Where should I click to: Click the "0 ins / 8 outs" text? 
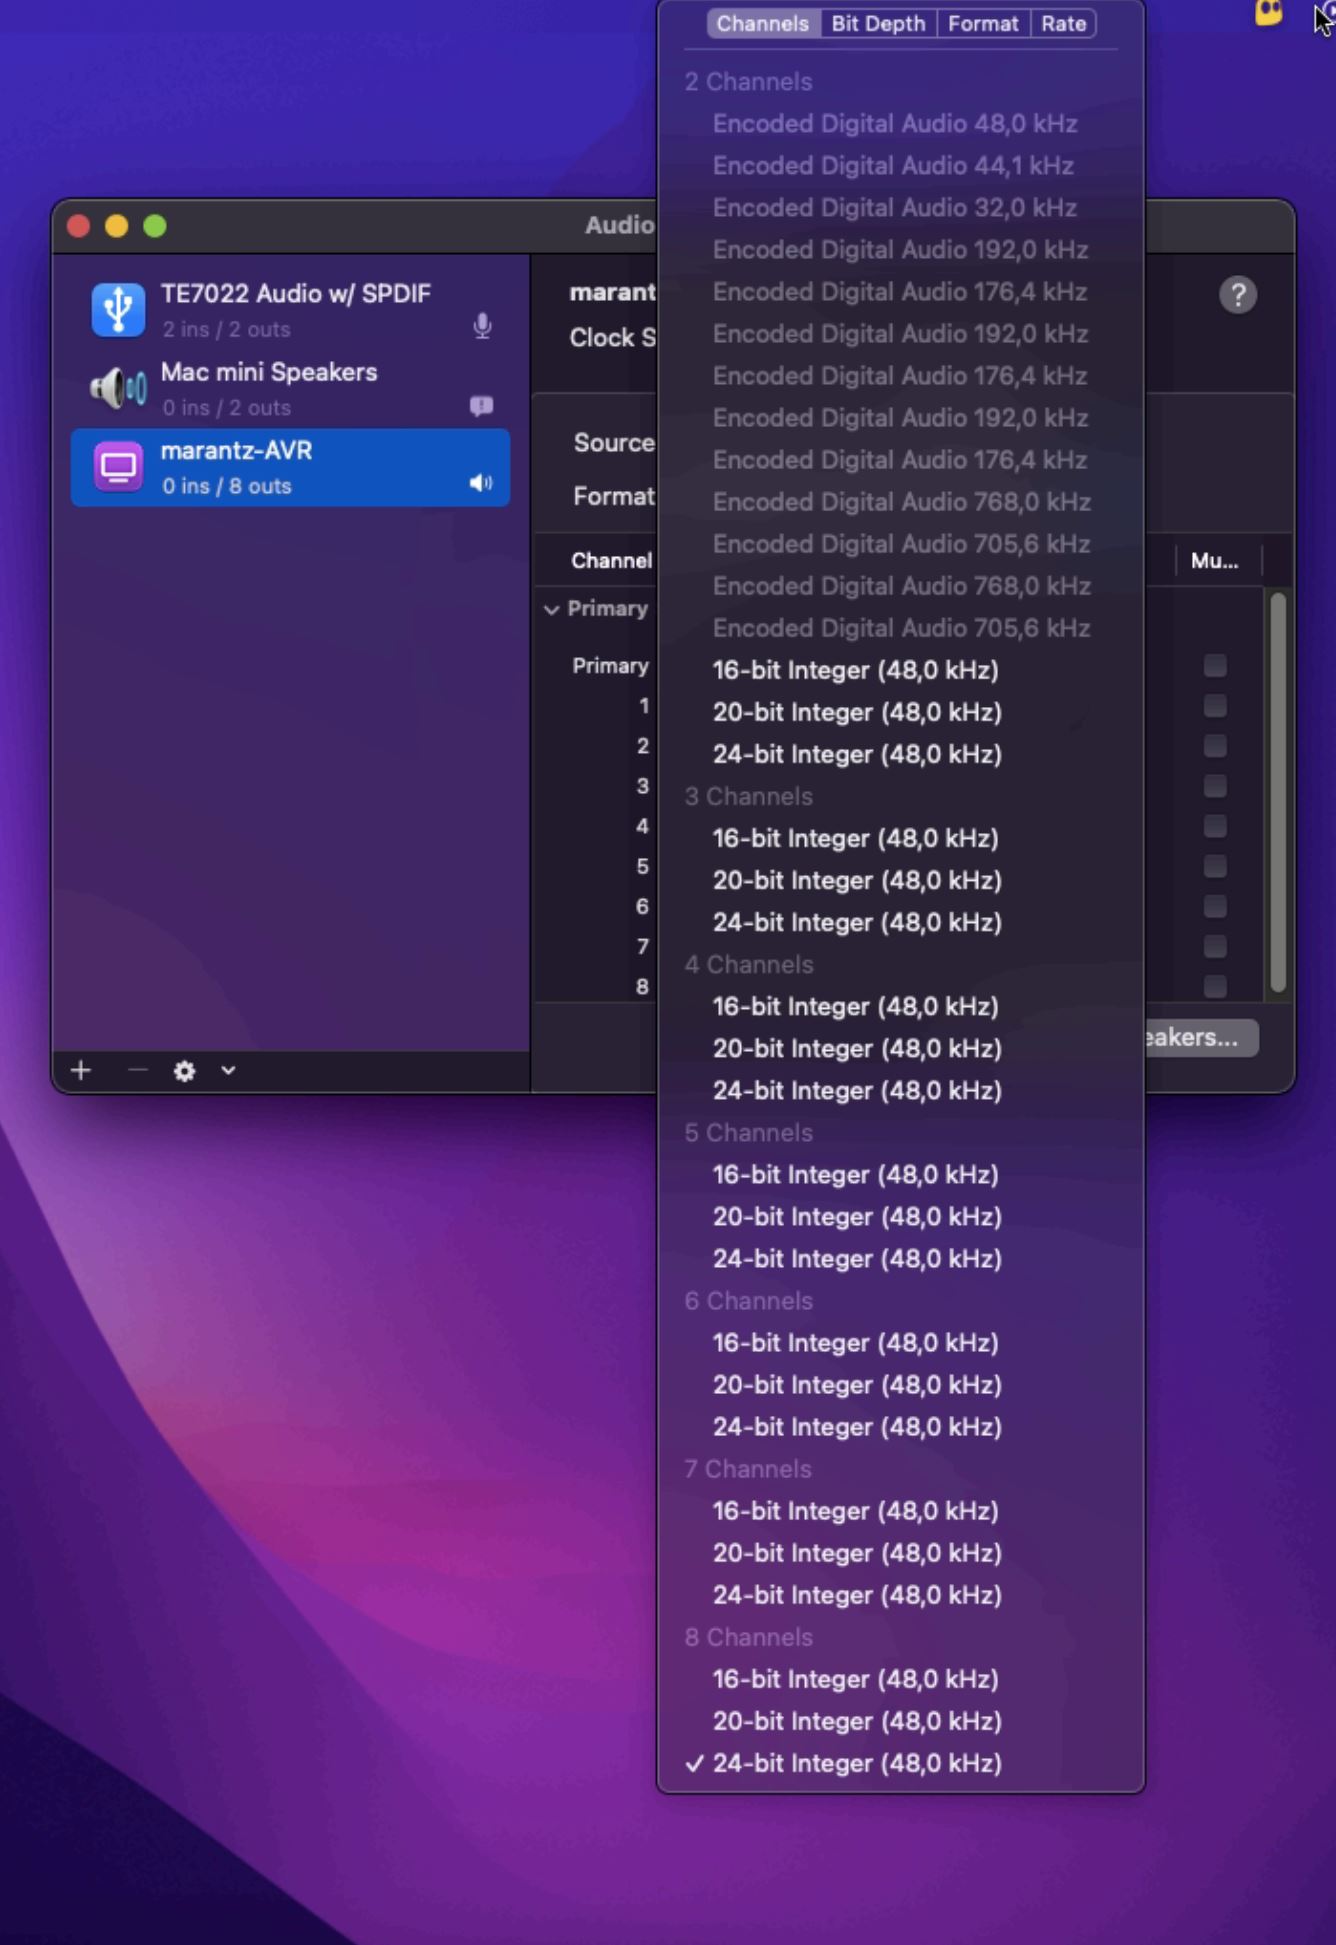click(227, 486)
